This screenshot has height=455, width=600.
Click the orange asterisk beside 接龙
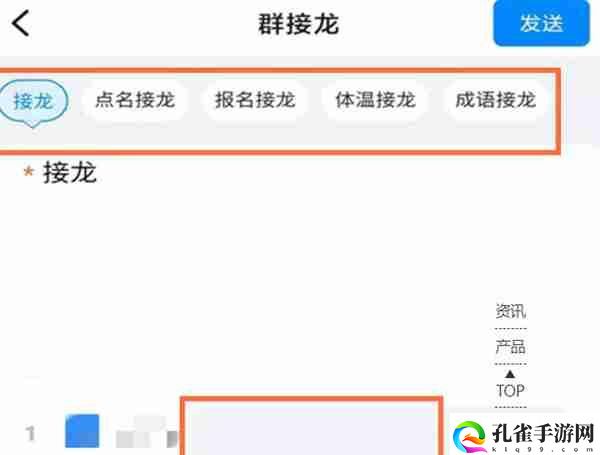[x=28, y=171]
